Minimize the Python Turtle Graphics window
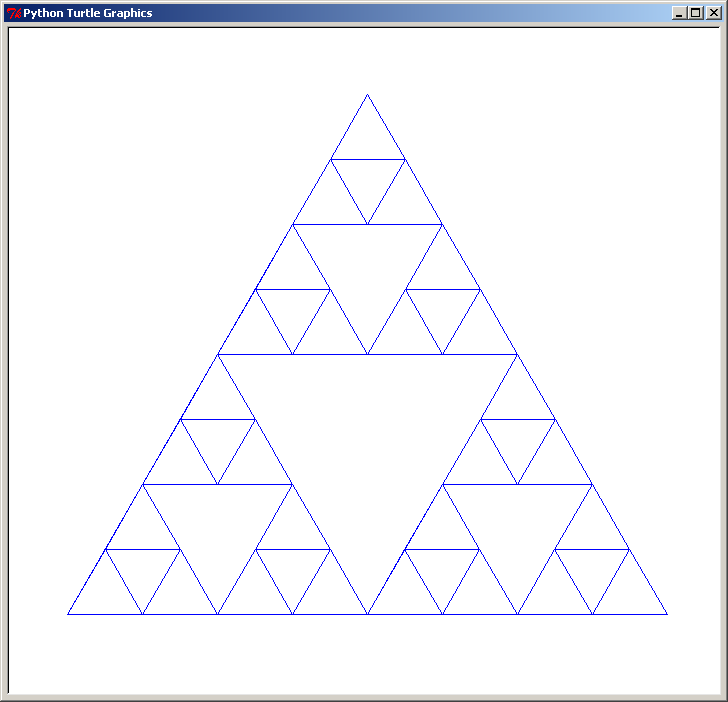Image resolution: width=728 pixels, height=702 pixels. coord(679,13)
